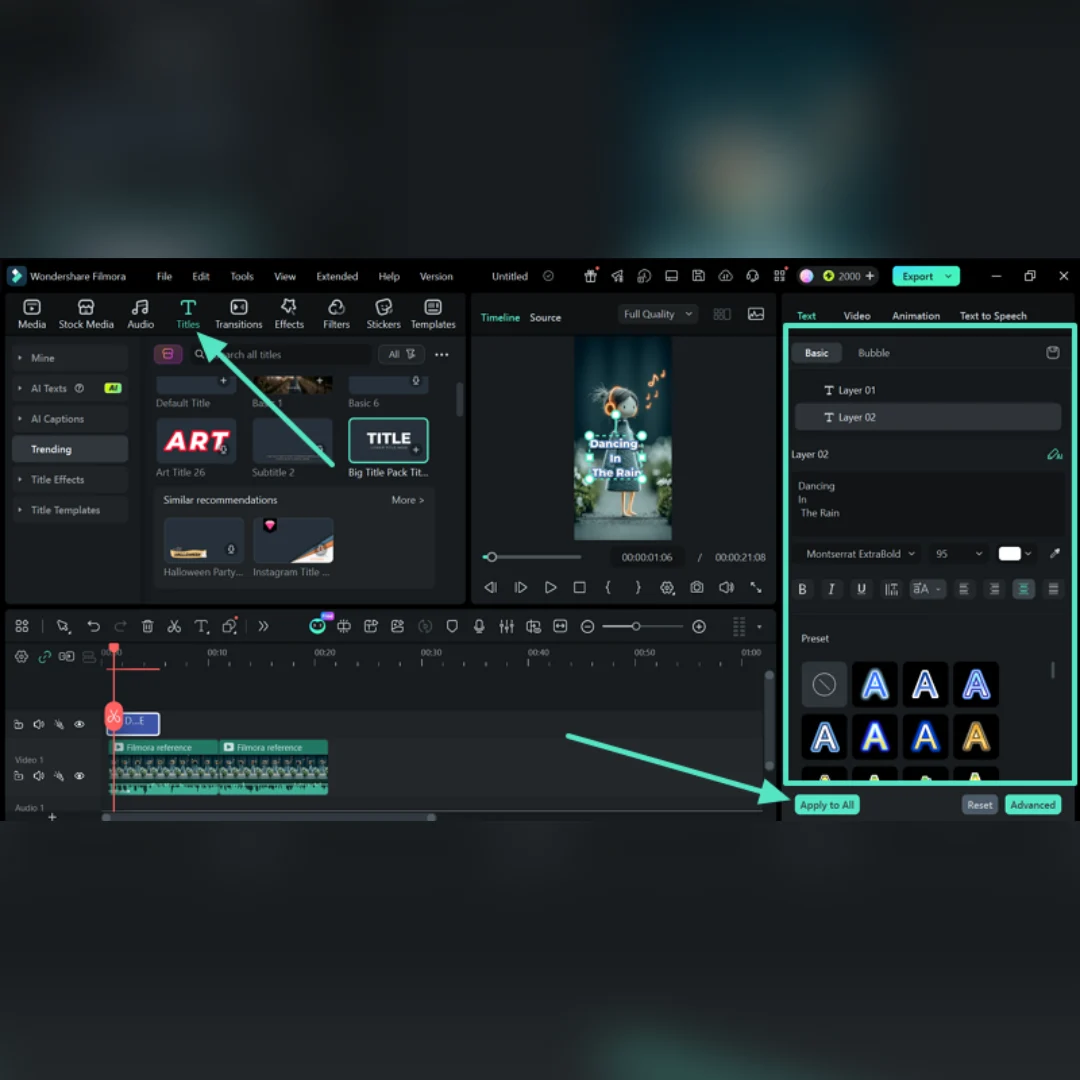The height and width of the screenshot is (1080, 1080).
Task: Toggle bold text formatting
Action: (802, 589)
